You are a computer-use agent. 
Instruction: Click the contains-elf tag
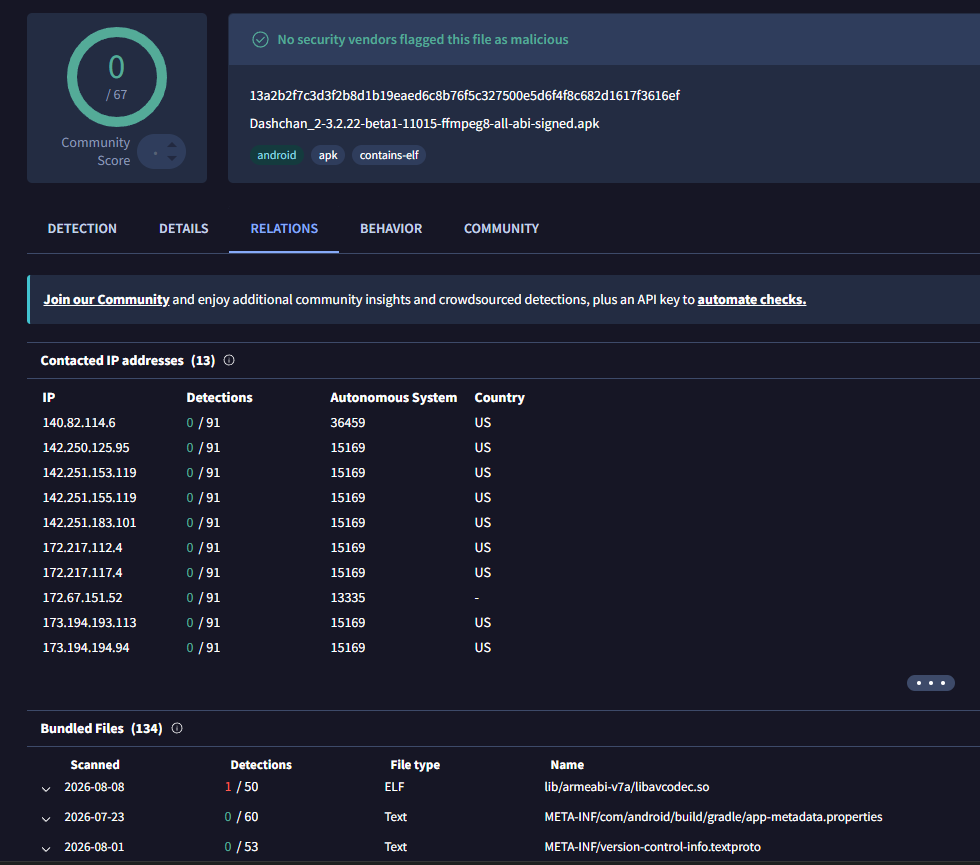tap(389, 155)
